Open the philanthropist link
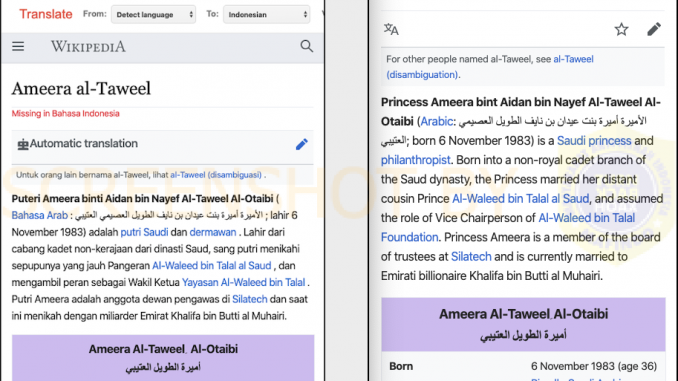Screen dimensions: 678x381 416,160
